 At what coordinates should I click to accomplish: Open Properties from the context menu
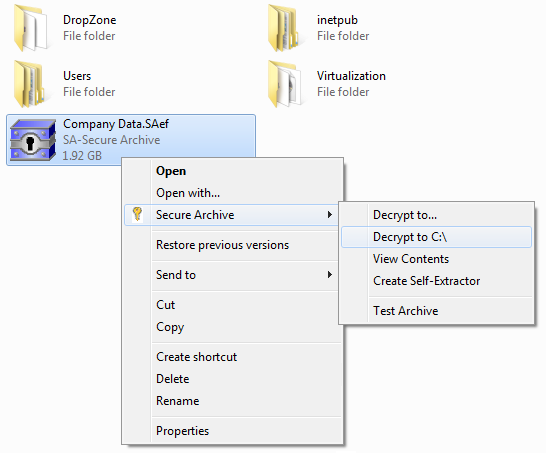[182, 431]
